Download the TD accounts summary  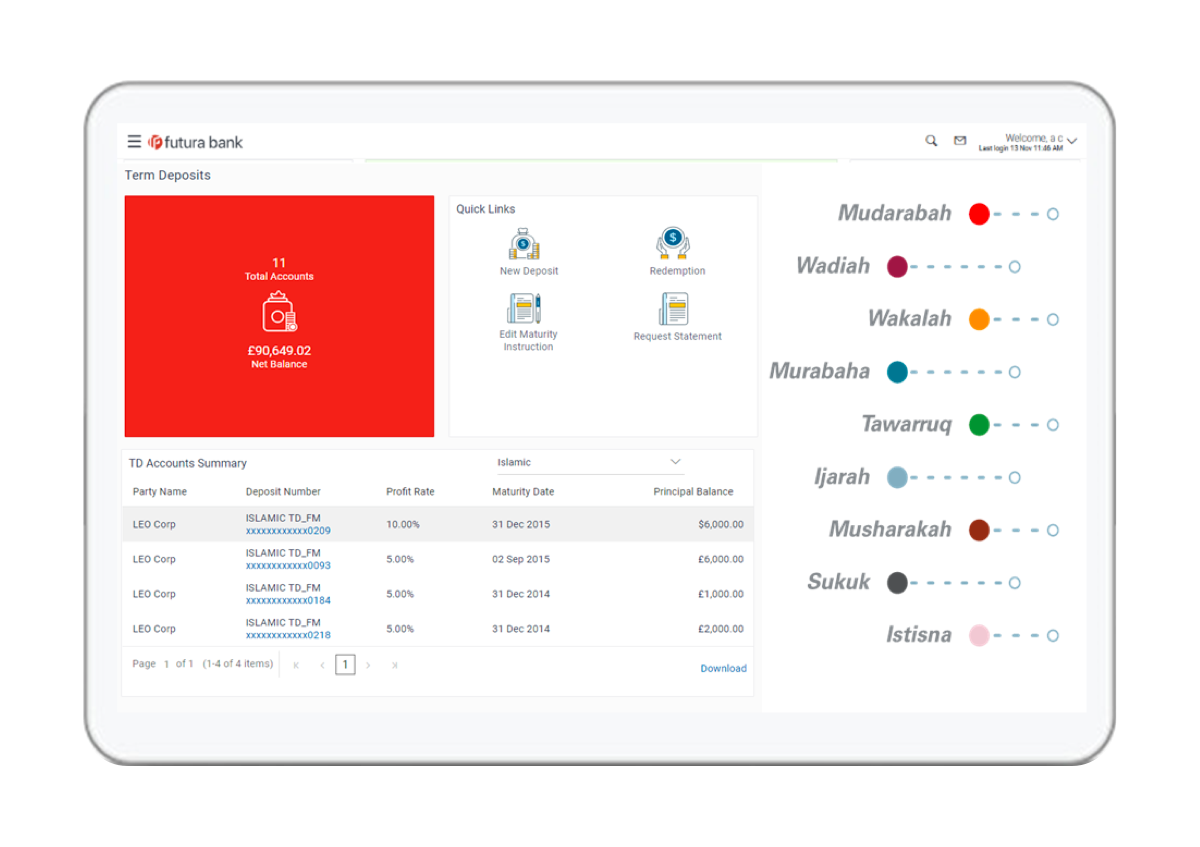(723, 668)
